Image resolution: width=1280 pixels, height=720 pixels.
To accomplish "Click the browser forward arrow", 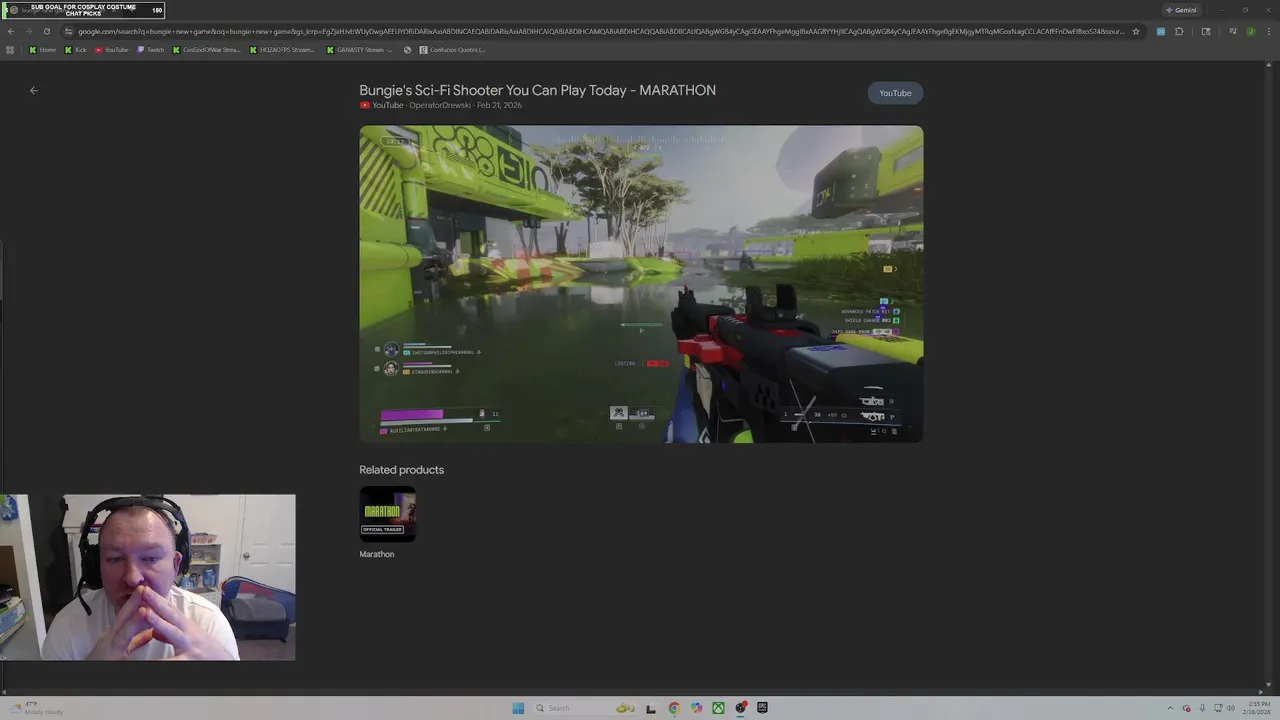I will tap(28, 31).
